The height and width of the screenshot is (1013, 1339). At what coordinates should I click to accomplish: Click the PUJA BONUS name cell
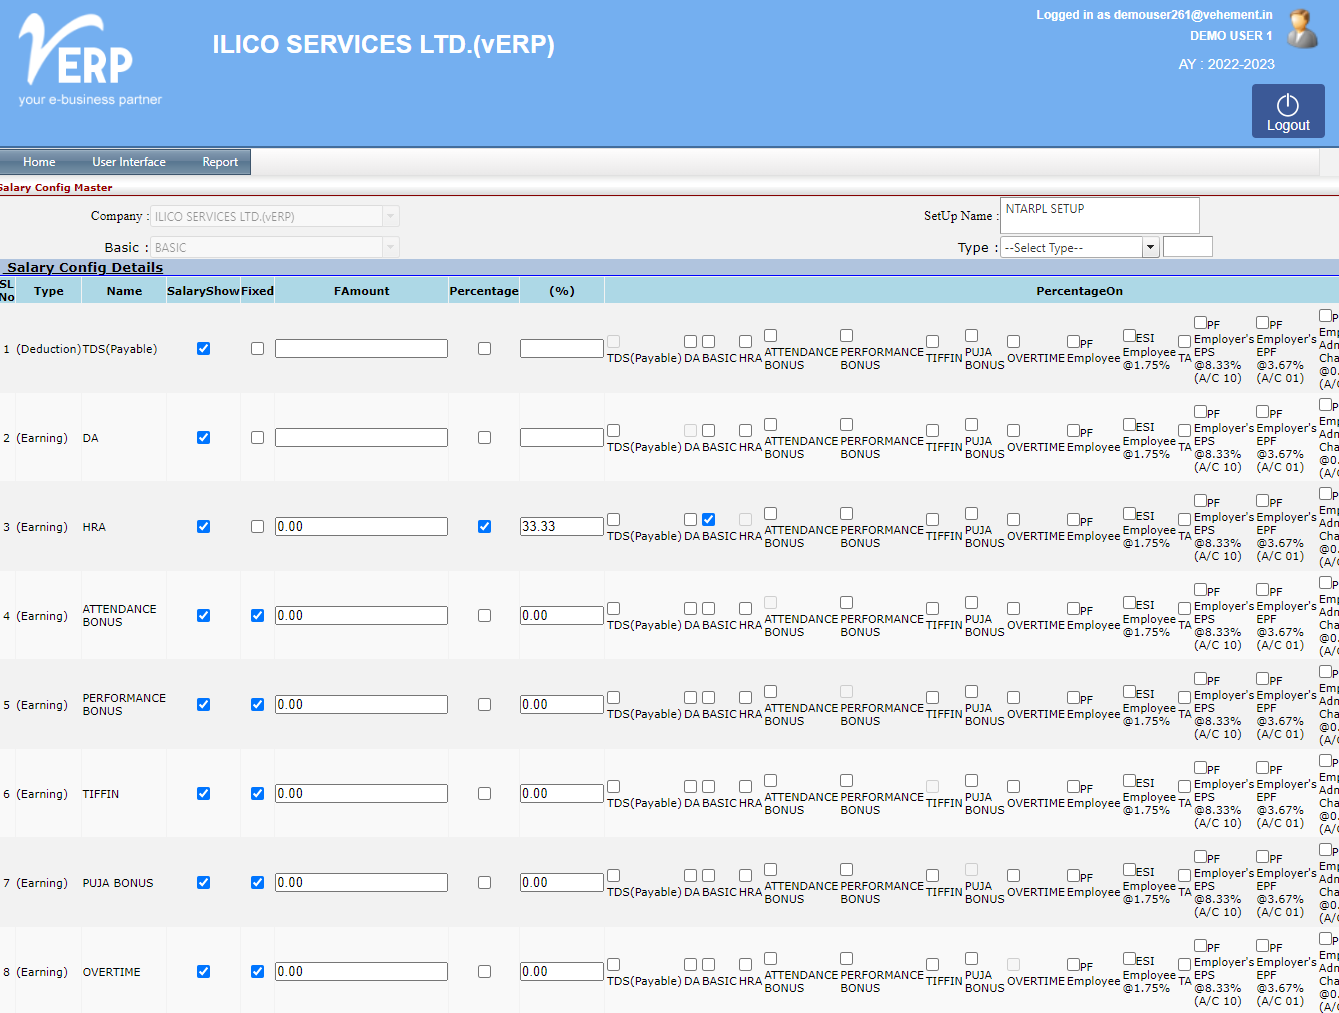pyautogui.click(x=118, y=883)
